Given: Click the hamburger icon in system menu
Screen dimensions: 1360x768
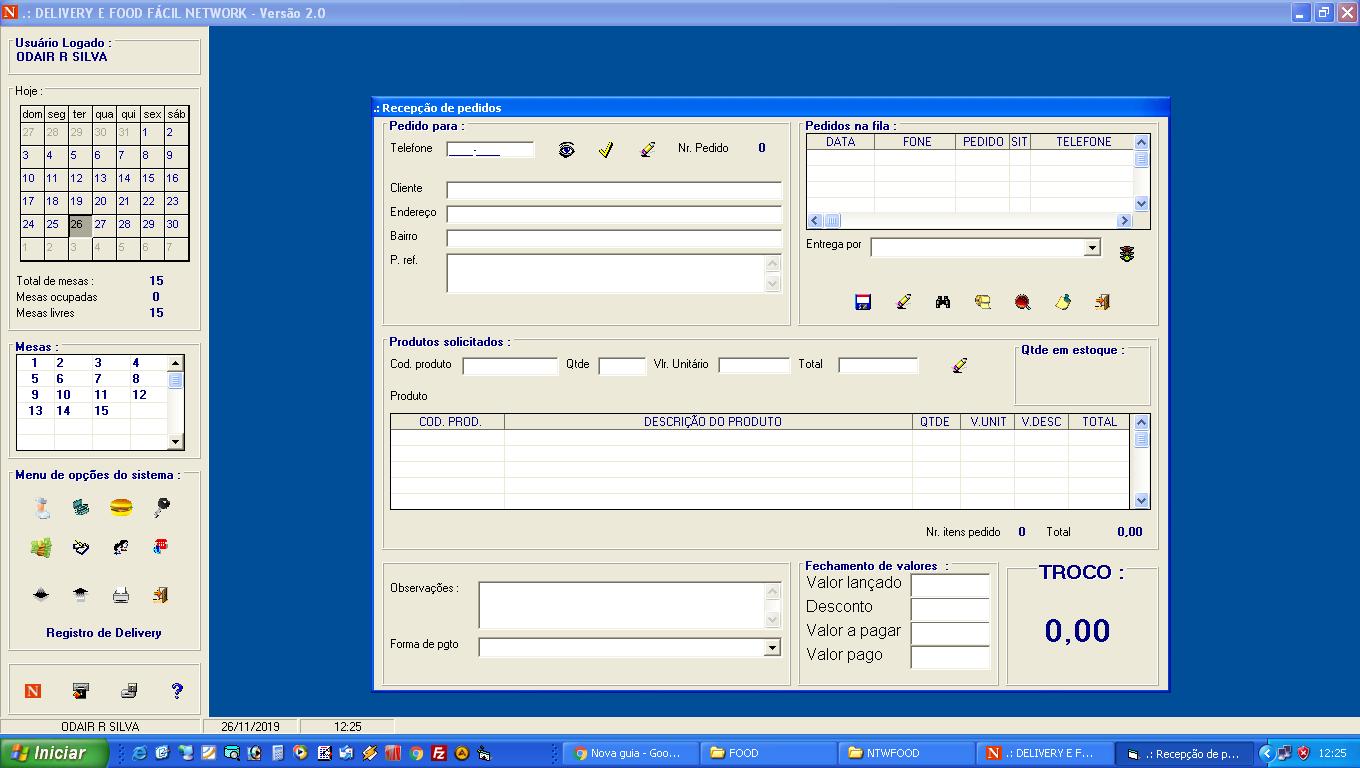Looking at the screenshot, I should point(121,507).
